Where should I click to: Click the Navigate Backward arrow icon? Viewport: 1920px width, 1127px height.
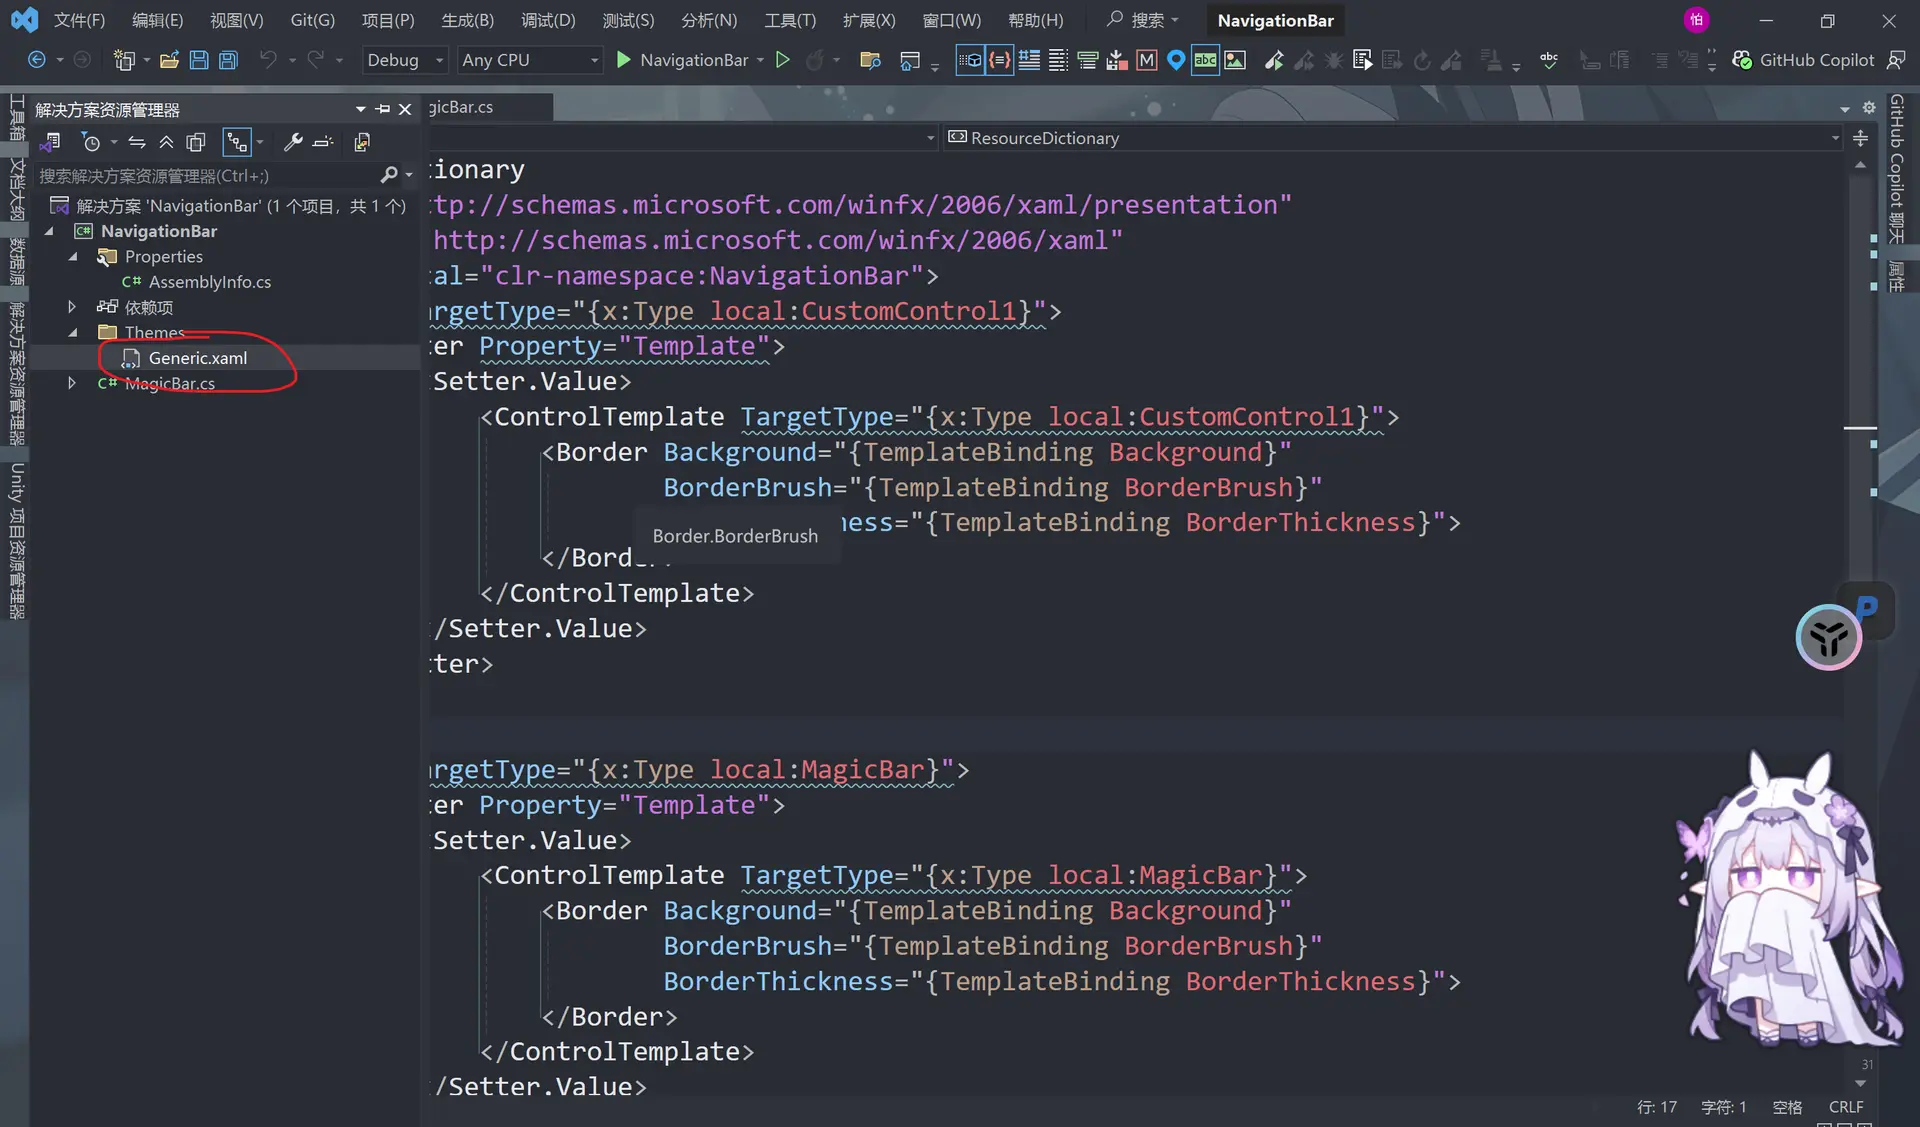[x=36, y=60]
